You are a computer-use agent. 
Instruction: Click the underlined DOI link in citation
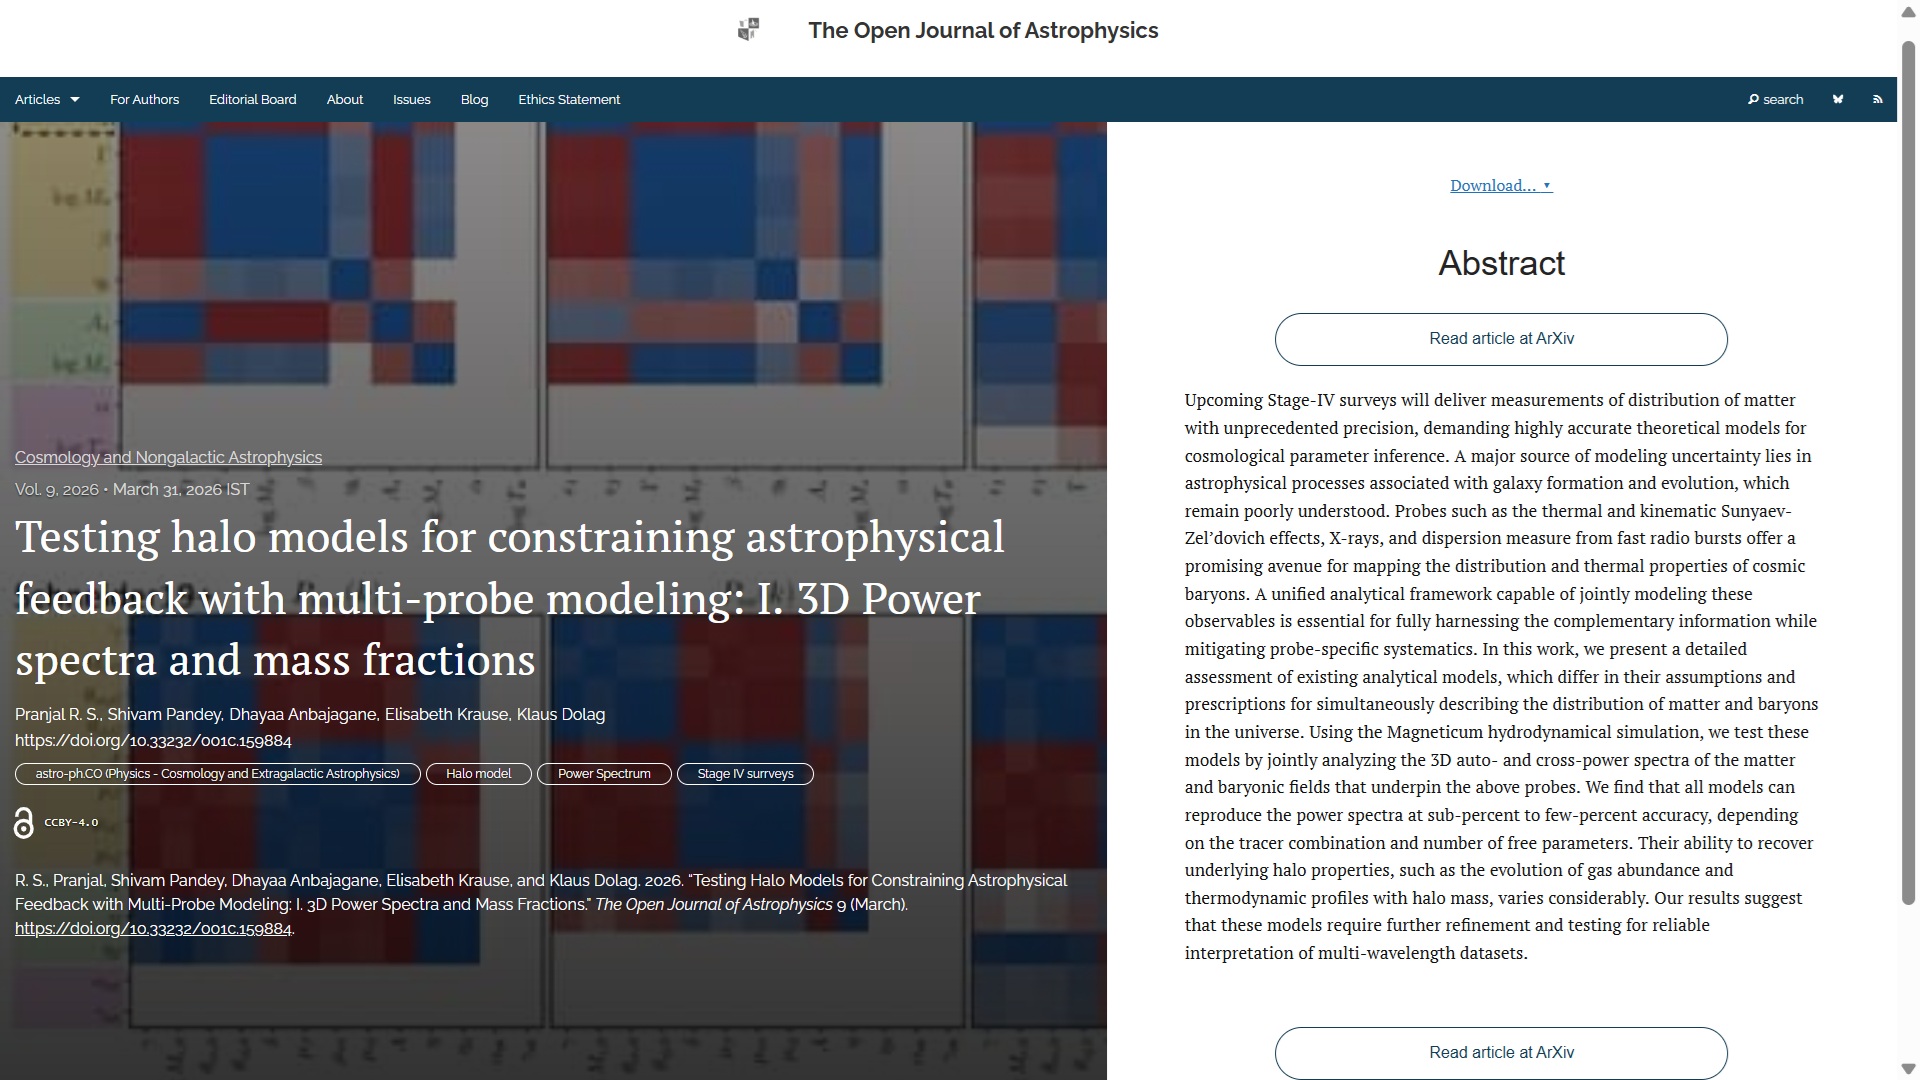tap(153, 929)
